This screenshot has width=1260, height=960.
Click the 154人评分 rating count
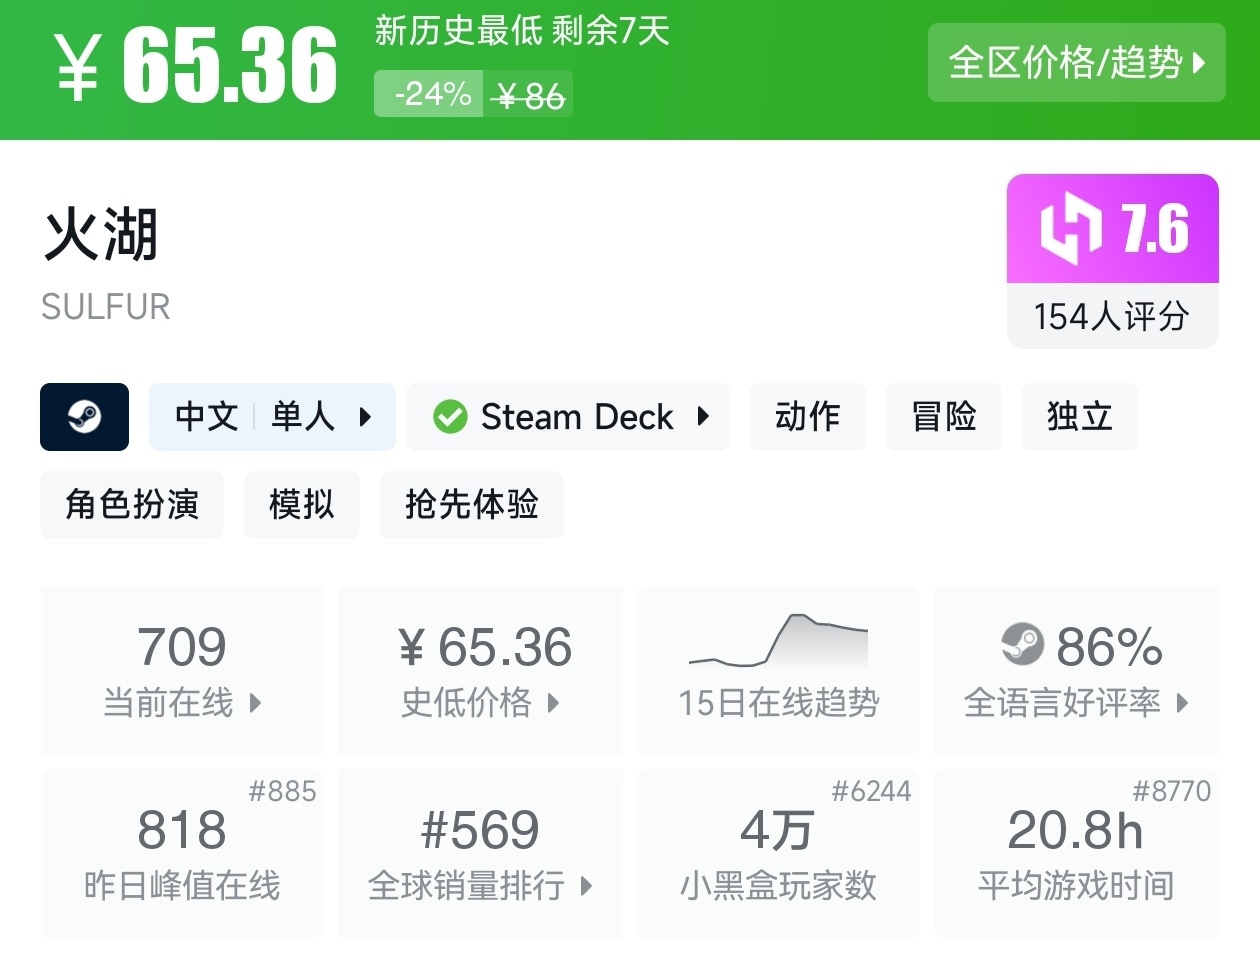click(x=1112, y=316)
